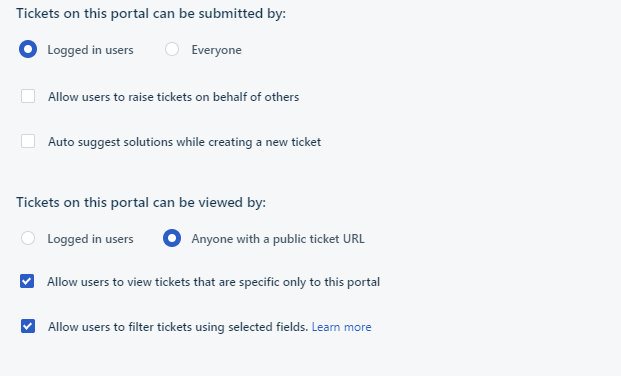
Task: Click the 'Tickets on this portal can be viewed by' heading
Action: 141,202
